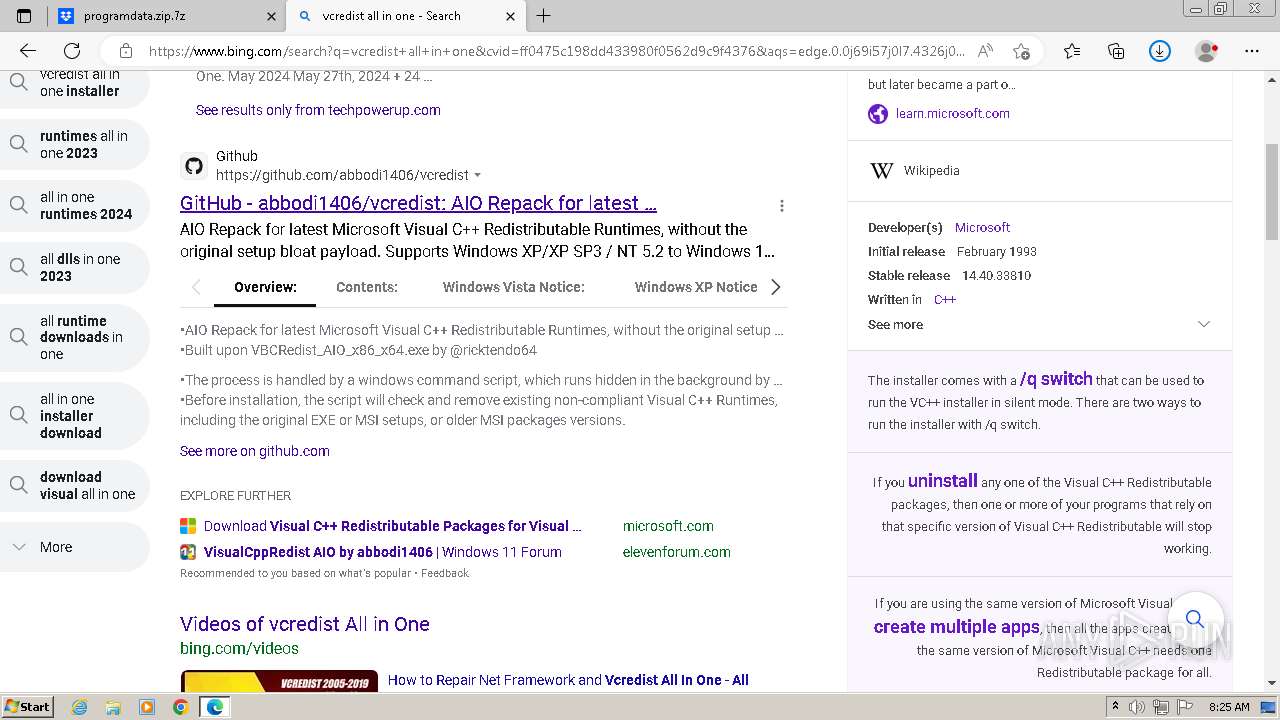The width and height of the screenshot is (1280, 720).
Task: Search vcredist all in one installer suggestion
Action: pos(75,88)
